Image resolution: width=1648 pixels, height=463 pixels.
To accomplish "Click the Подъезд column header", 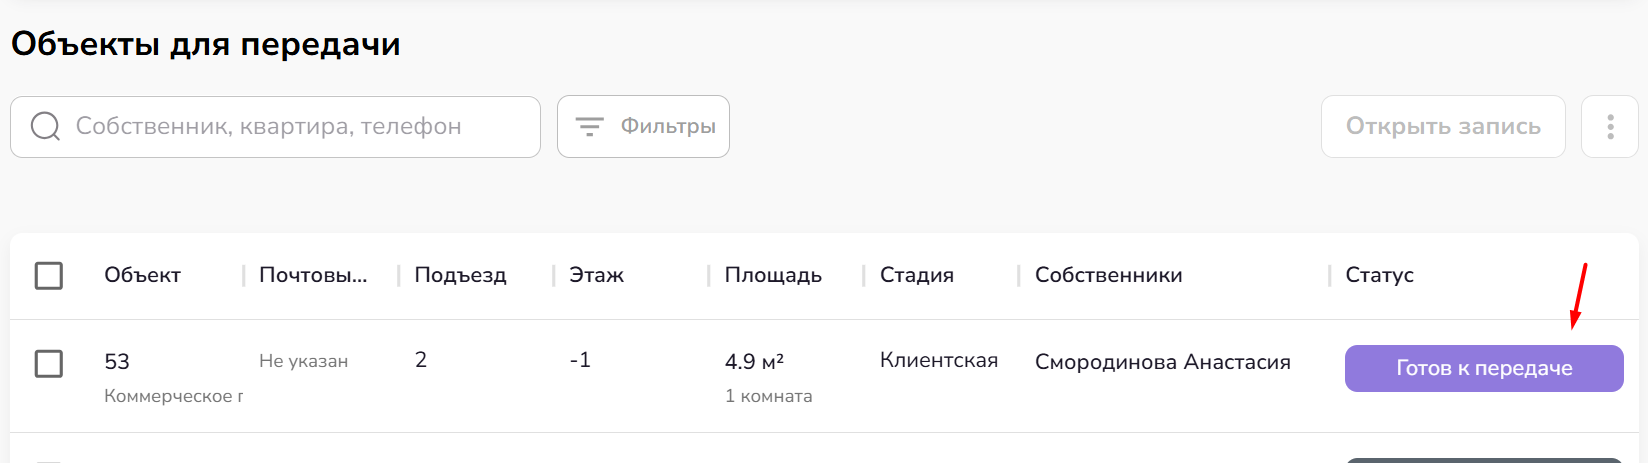I will pyautogui.click(x=460, y=275).
